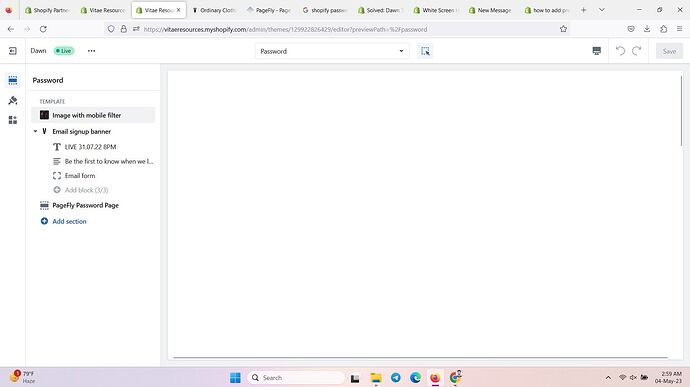Switch to the New Message browser tab

491,10
